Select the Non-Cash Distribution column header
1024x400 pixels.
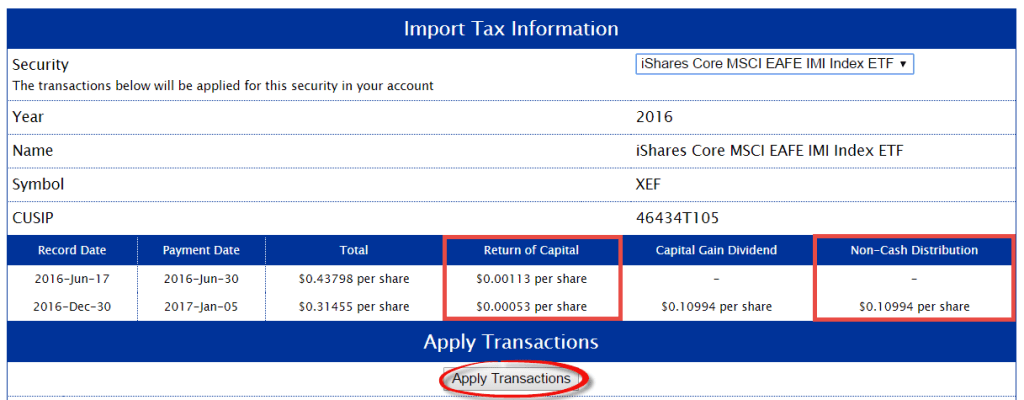tap(914, 250)
